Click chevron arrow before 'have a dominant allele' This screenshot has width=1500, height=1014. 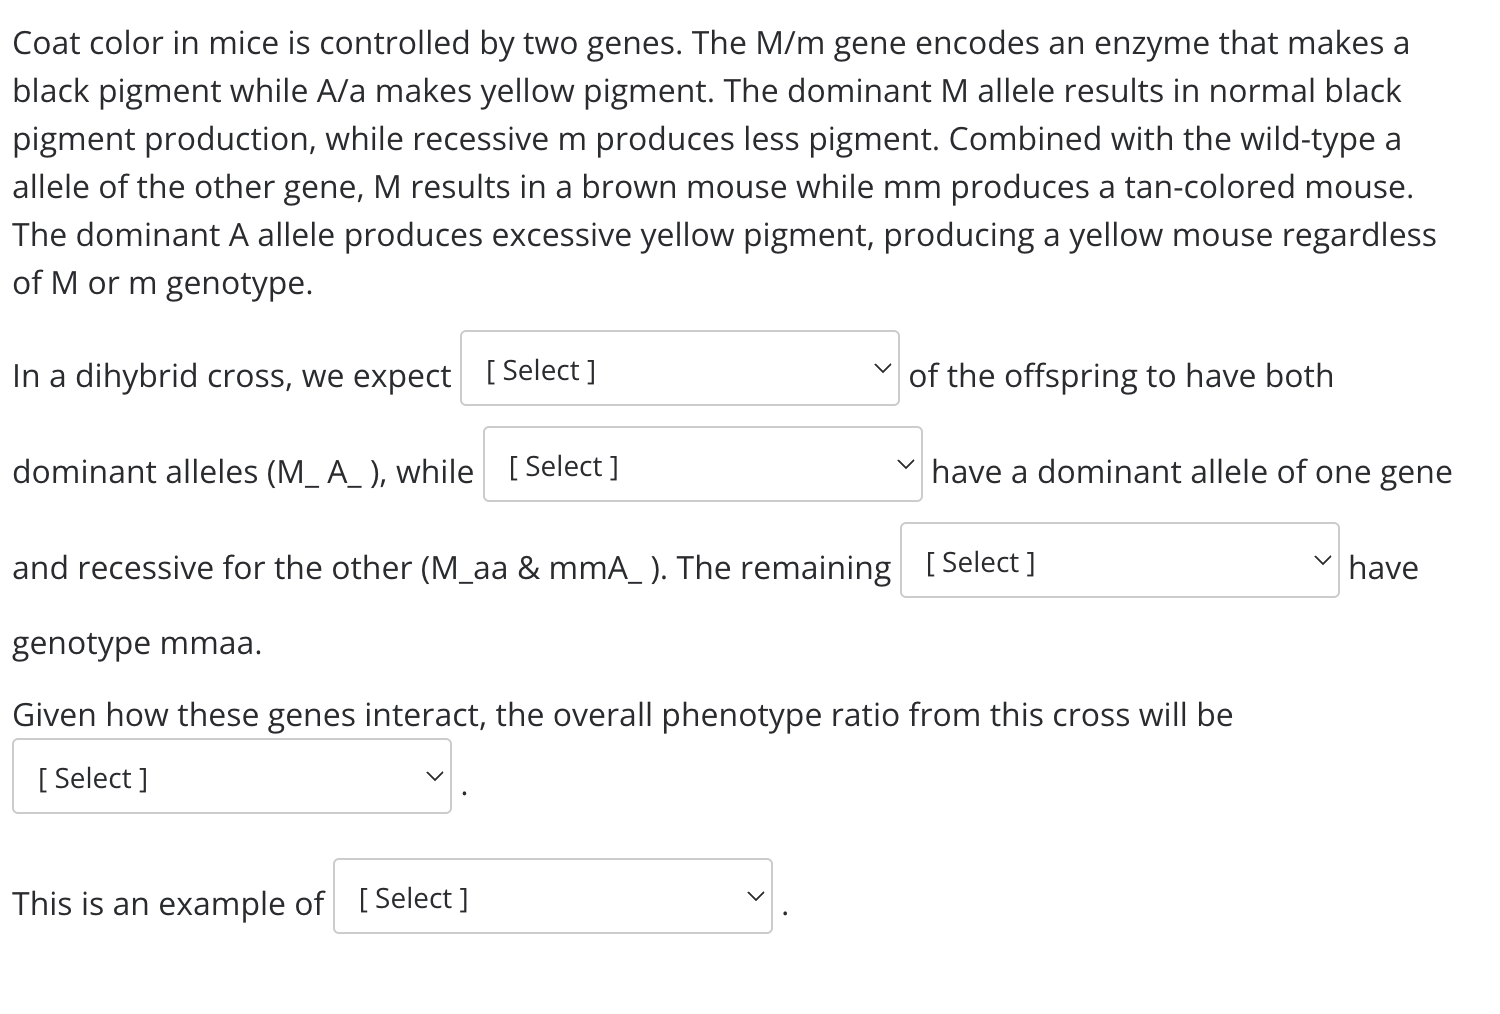coord(904,464)
